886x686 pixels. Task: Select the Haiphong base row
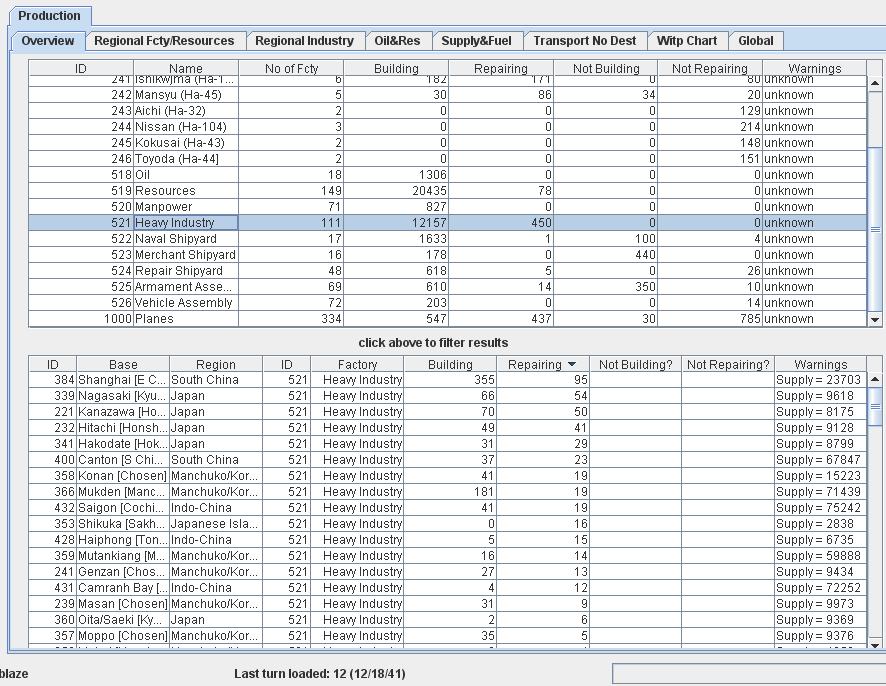[x=447, y=540]
